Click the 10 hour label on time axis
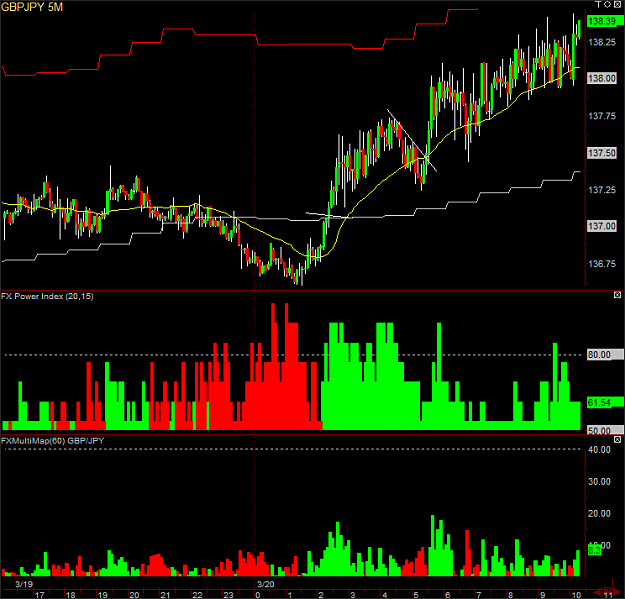The height and width of the screenshot is (599, 625). (576, 595)
